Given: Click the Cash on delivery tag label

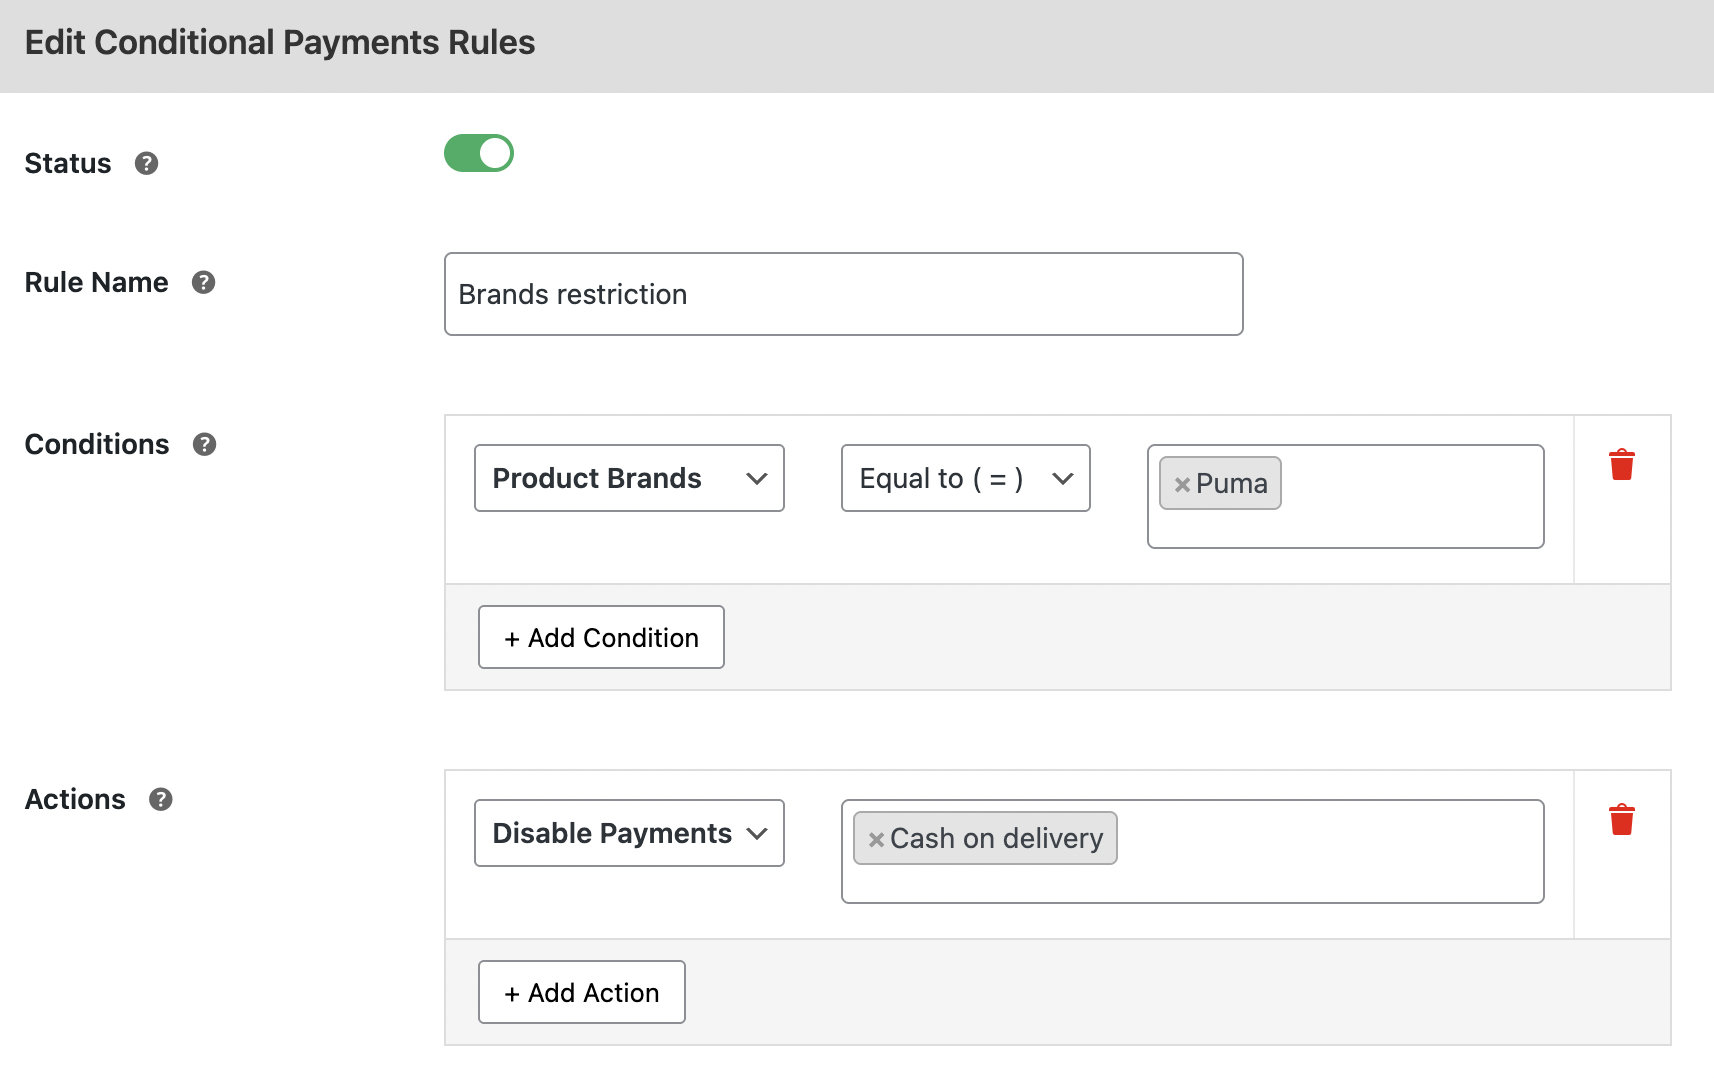Looking at the screenshot, I should click(996, 838).
